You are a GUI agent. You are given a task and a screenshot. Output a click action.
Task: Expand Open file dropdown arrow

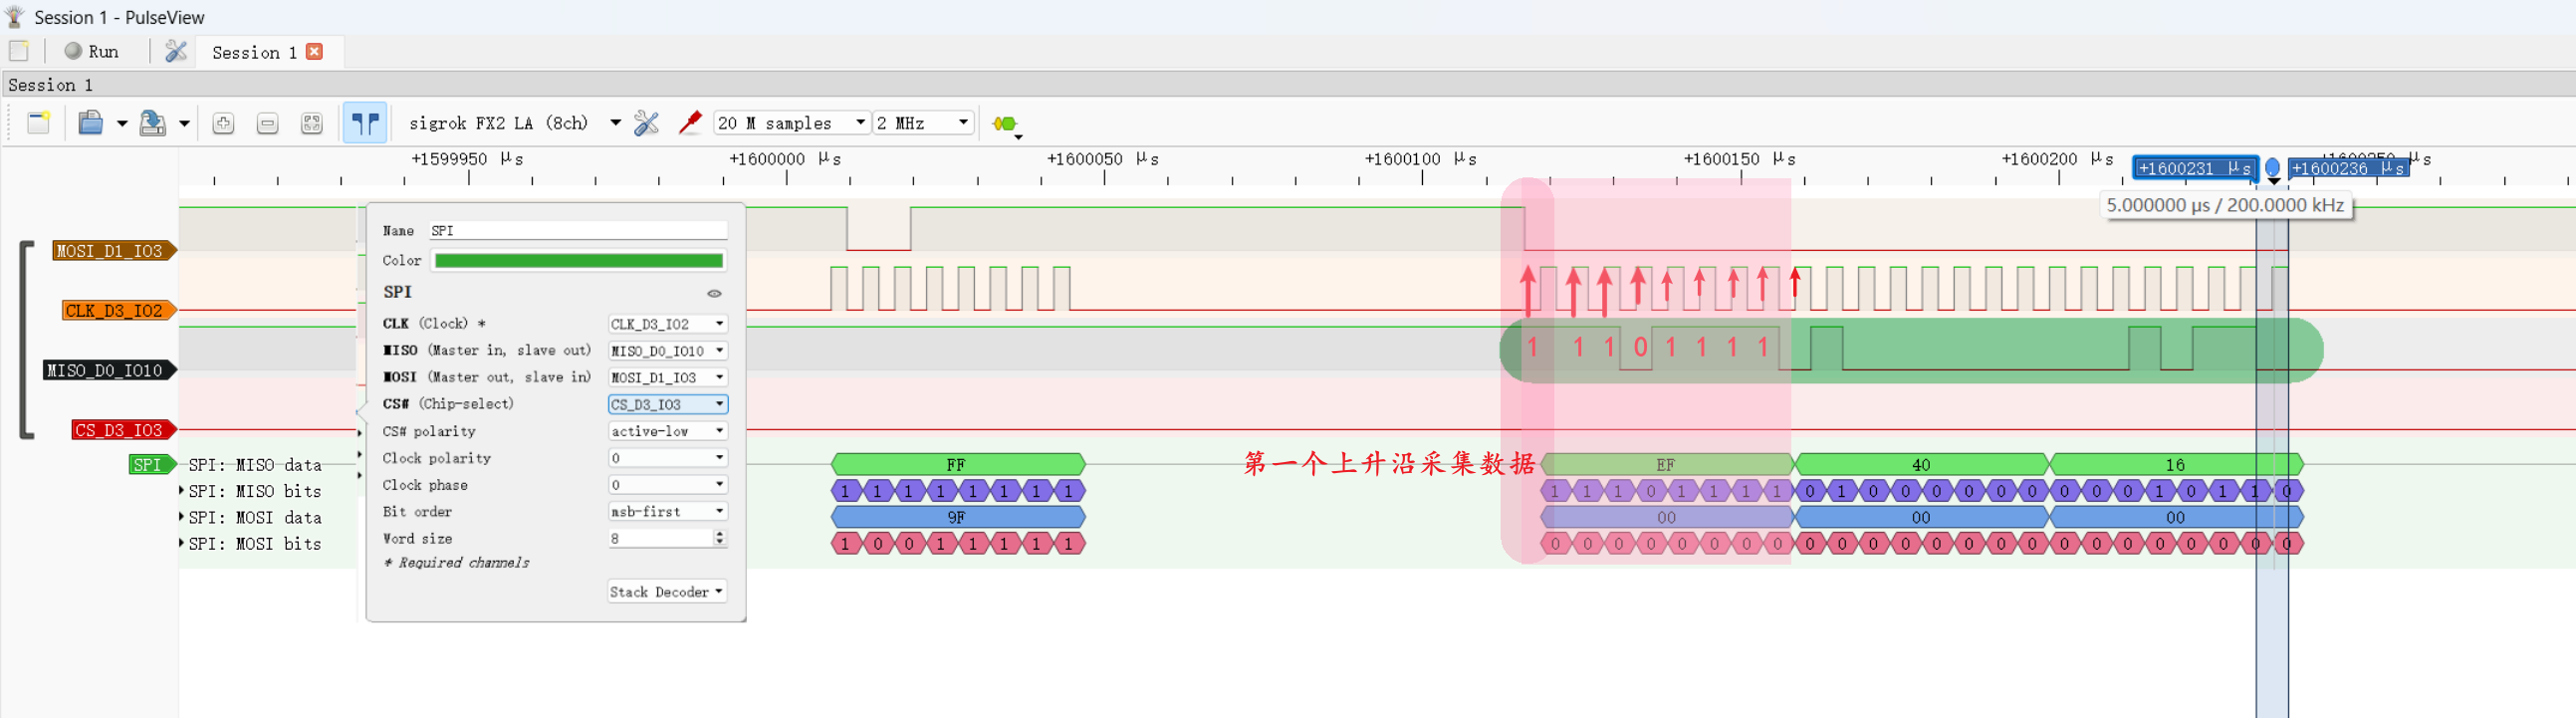click(x=122, y=124)
